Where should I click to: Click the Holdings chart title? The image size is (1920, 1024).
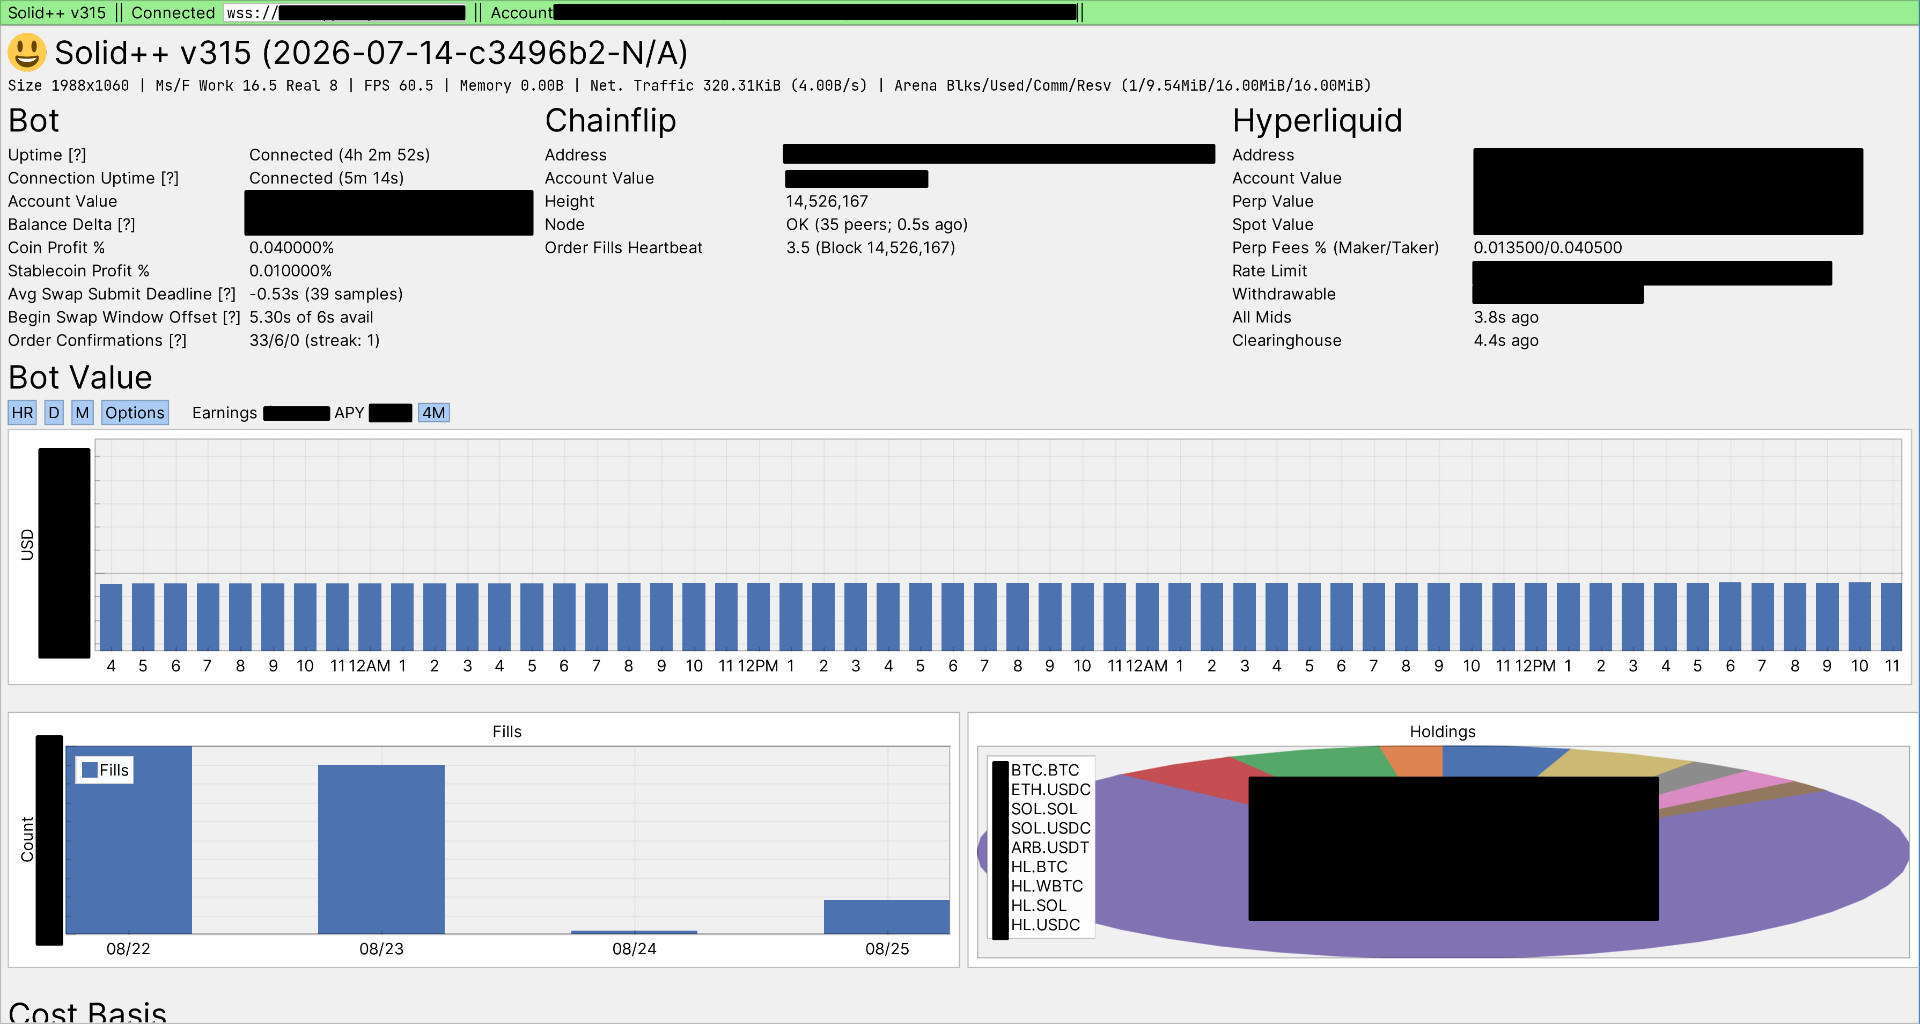pos(1442,732)
